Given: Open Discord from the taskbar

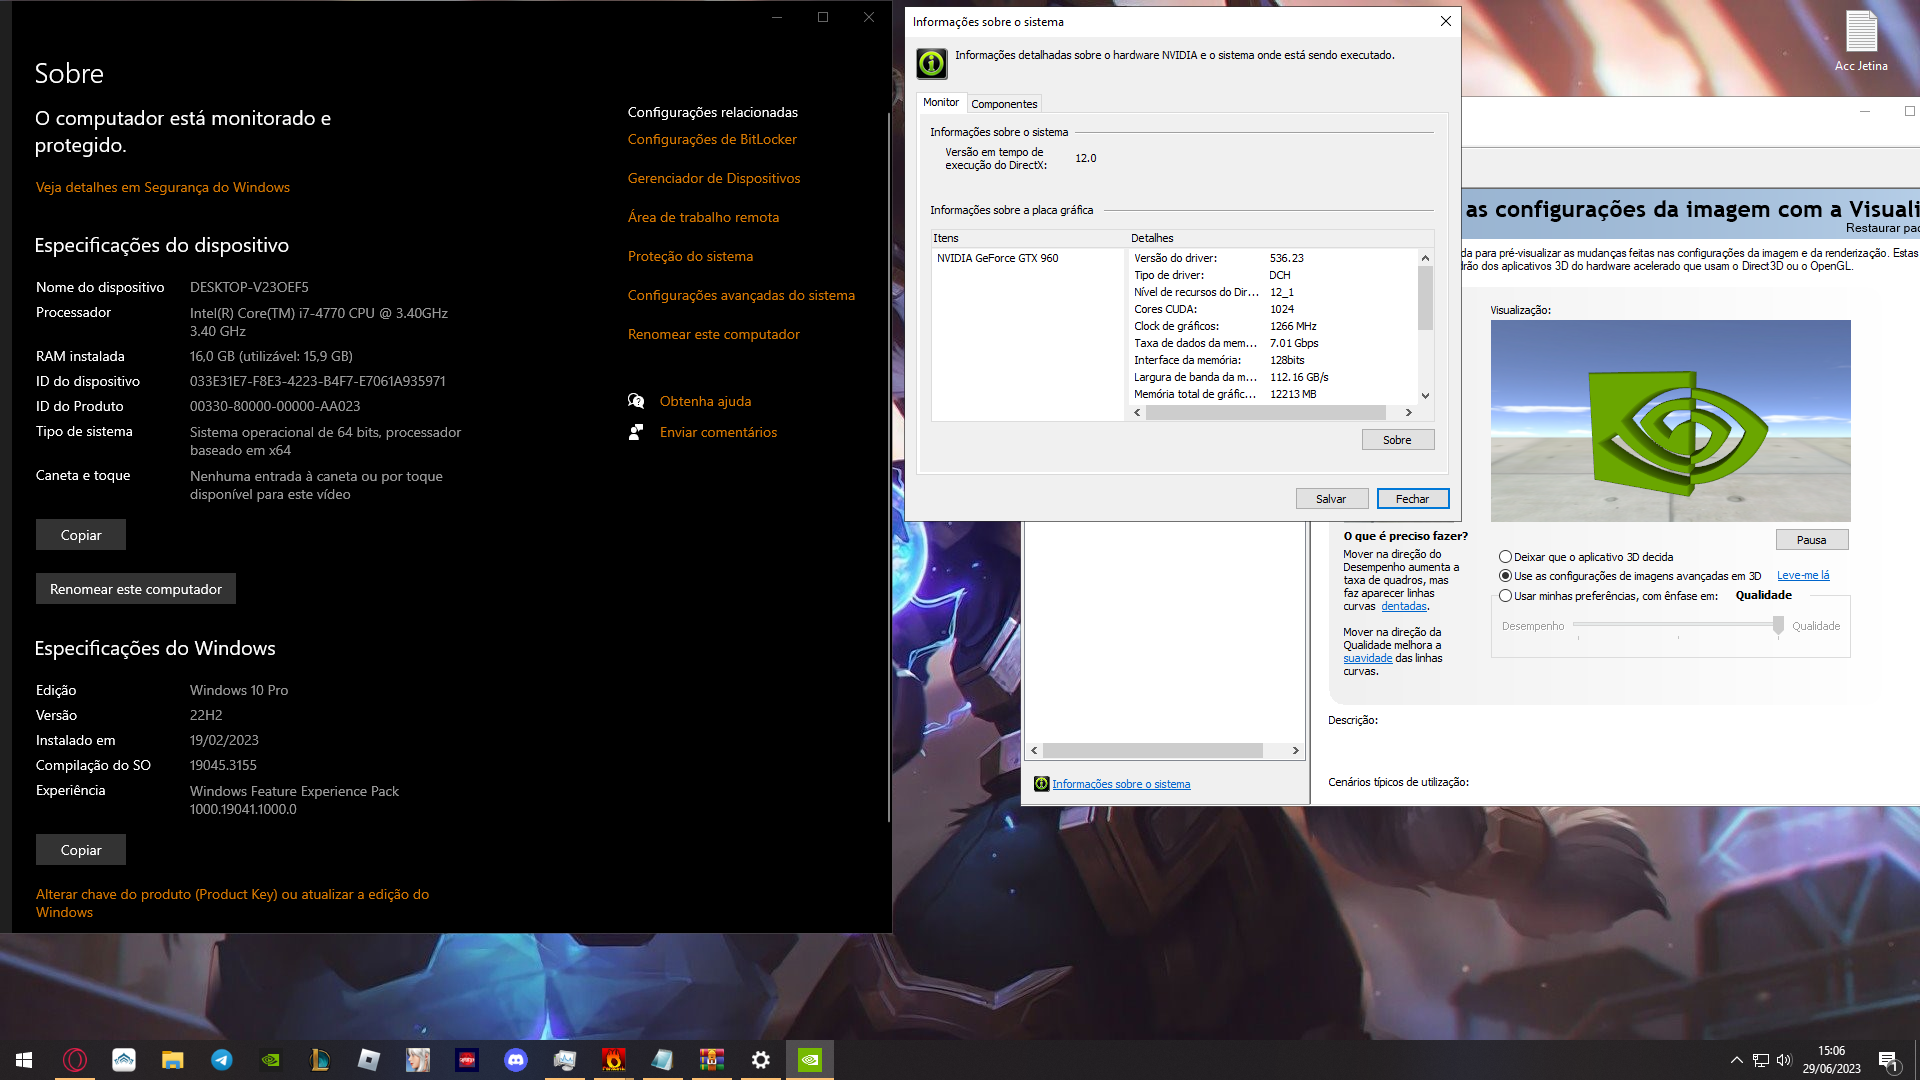Looking at the screenshot, I should [x=516, y=1060].
